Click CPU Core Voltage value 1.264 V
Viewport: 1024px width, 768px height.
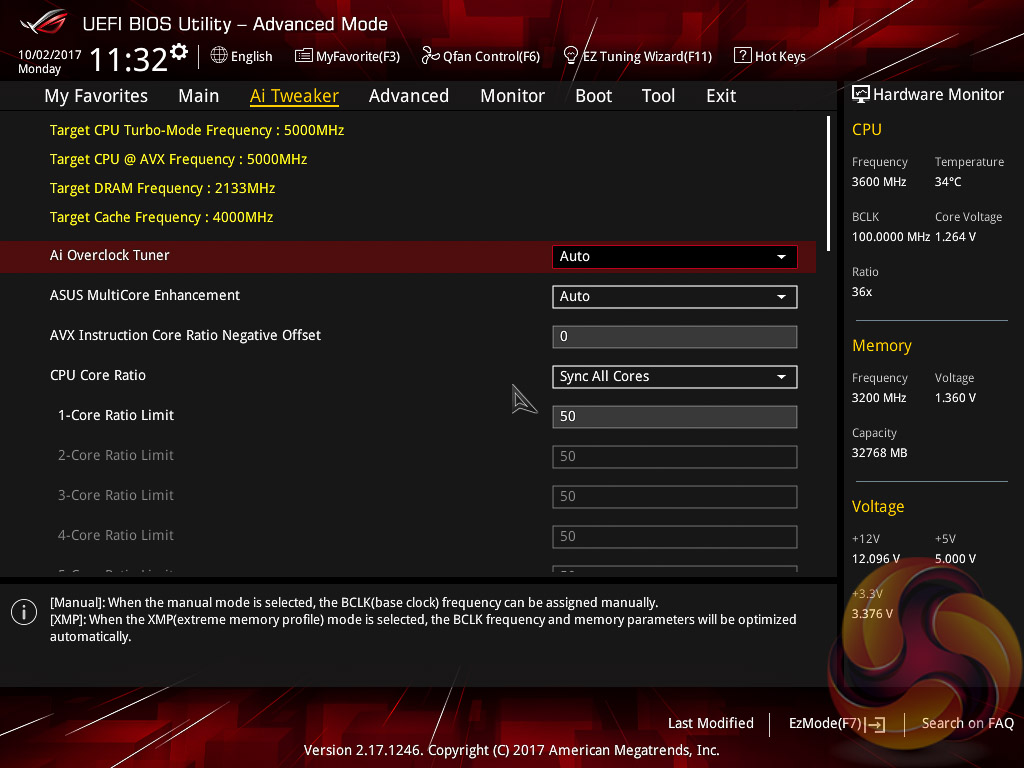pyautogui.click(x=955, y=236)
